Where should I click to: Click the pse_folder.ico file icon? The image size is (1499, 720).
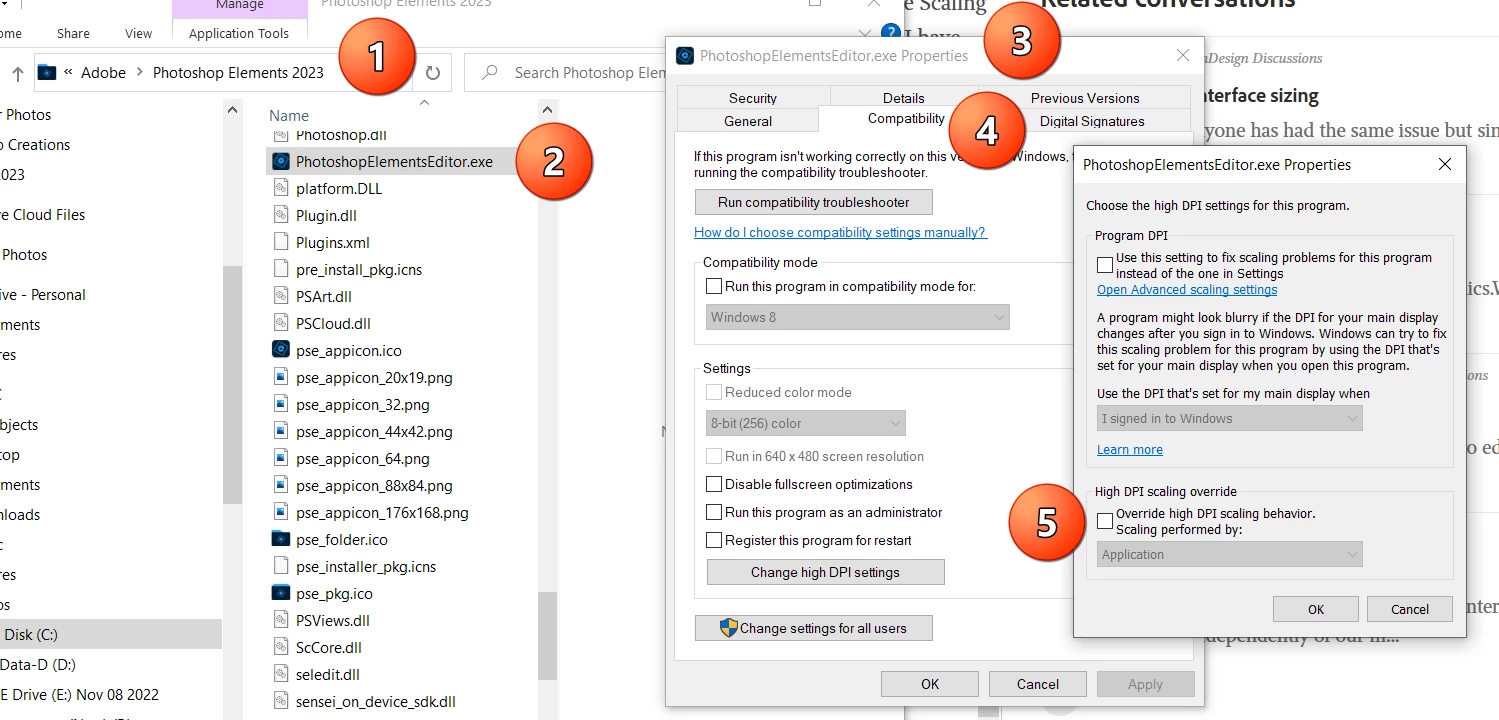pyautogui.click(x=281, y=539)
